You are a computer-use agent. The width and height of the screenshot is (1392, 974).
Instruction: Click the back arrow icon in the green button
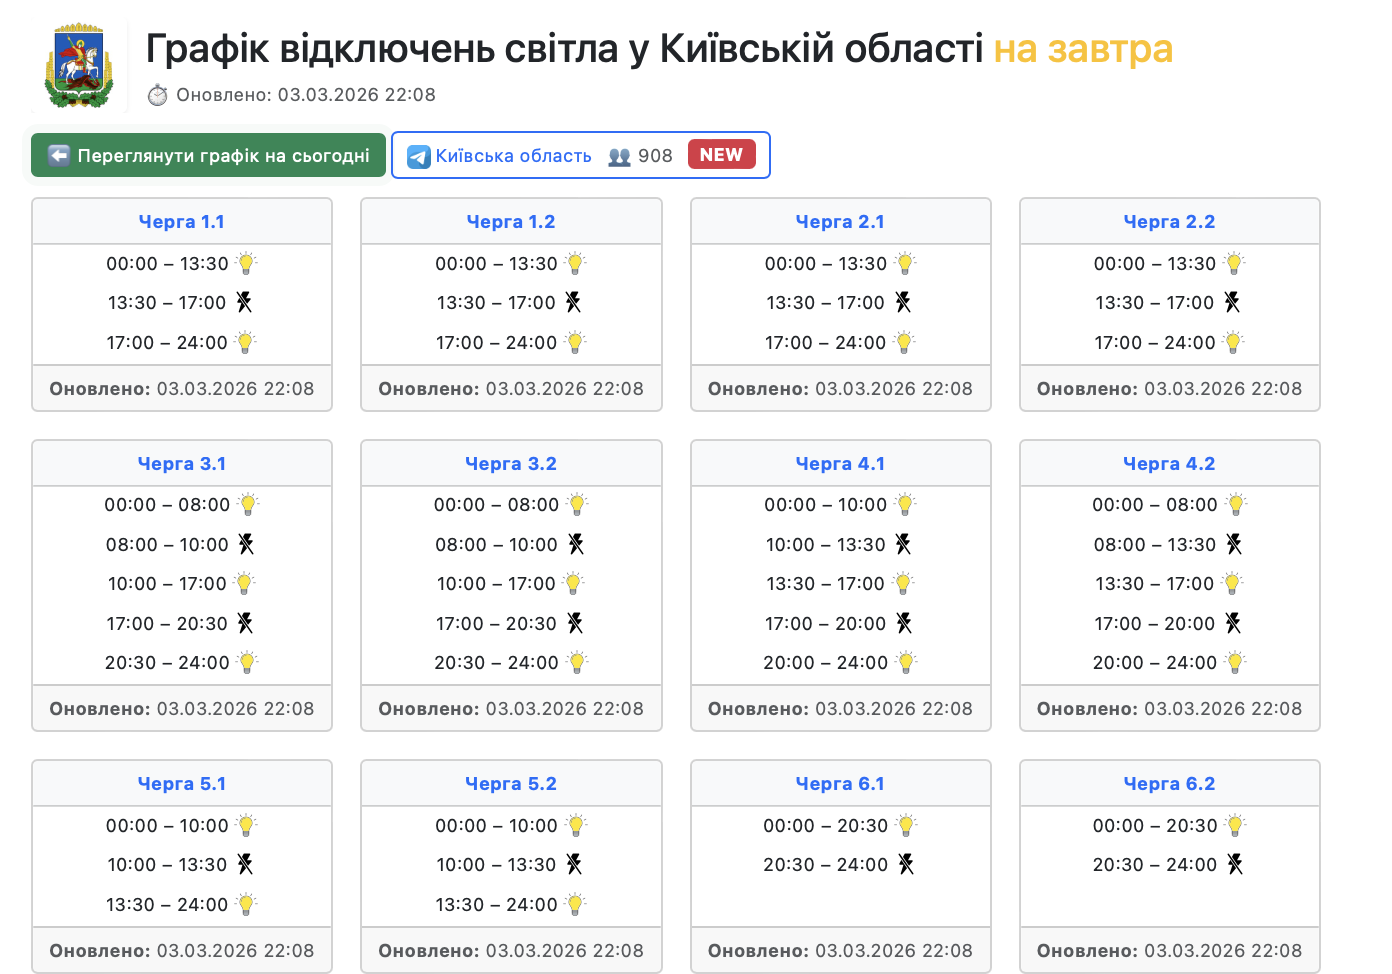59,155
